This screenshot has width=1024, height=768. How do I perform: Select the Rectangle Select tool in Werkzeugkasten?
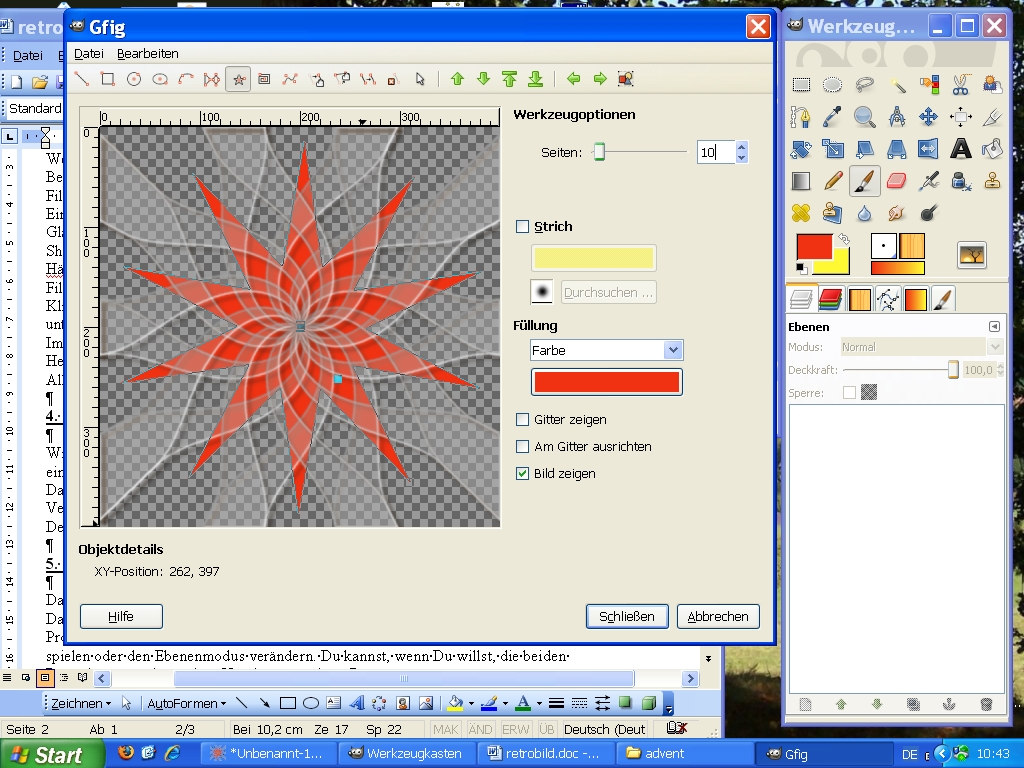pos(801,85)
